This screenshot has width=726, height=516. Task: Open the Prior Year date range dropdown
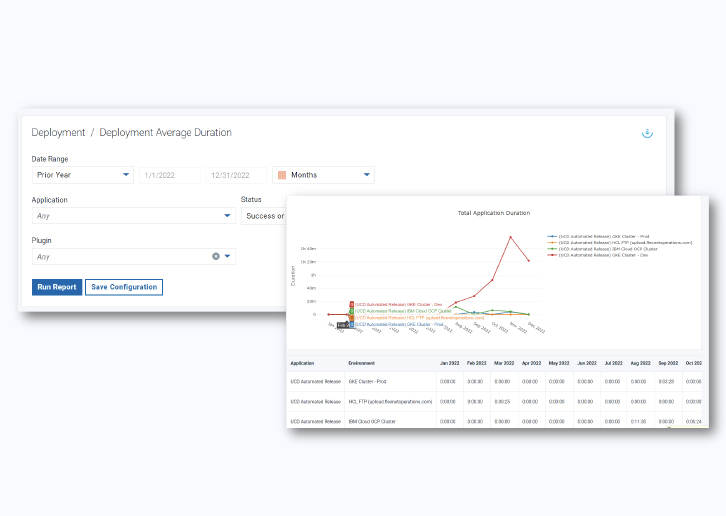pos(82,175)
